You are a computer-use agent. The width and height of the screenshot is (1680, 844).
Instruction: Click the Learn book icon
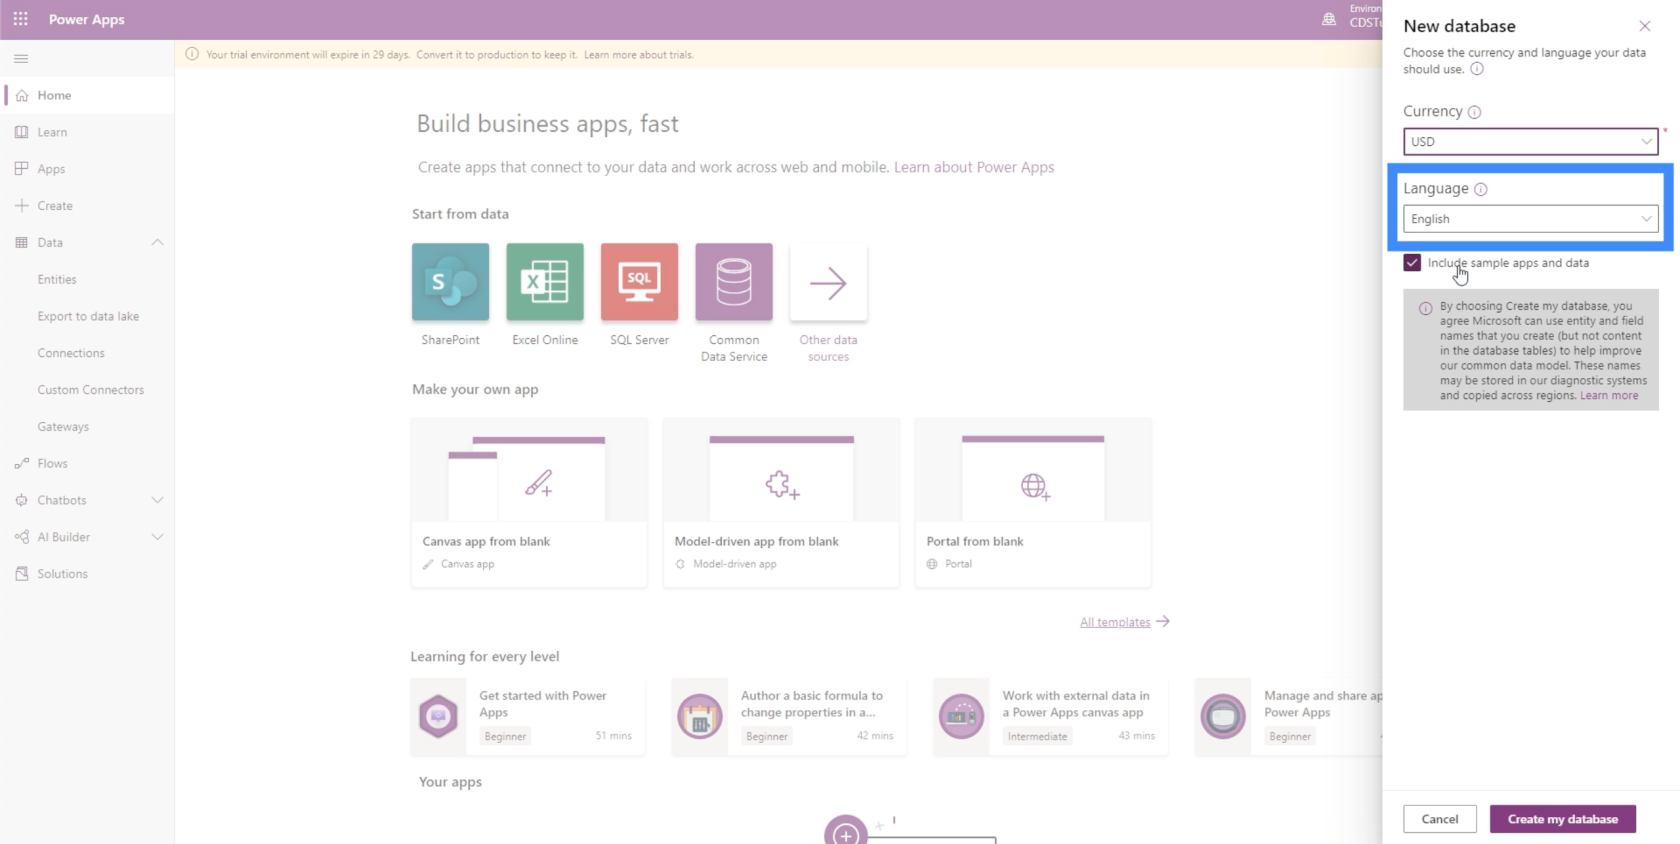pyautogui.click(x=21, y=132)
